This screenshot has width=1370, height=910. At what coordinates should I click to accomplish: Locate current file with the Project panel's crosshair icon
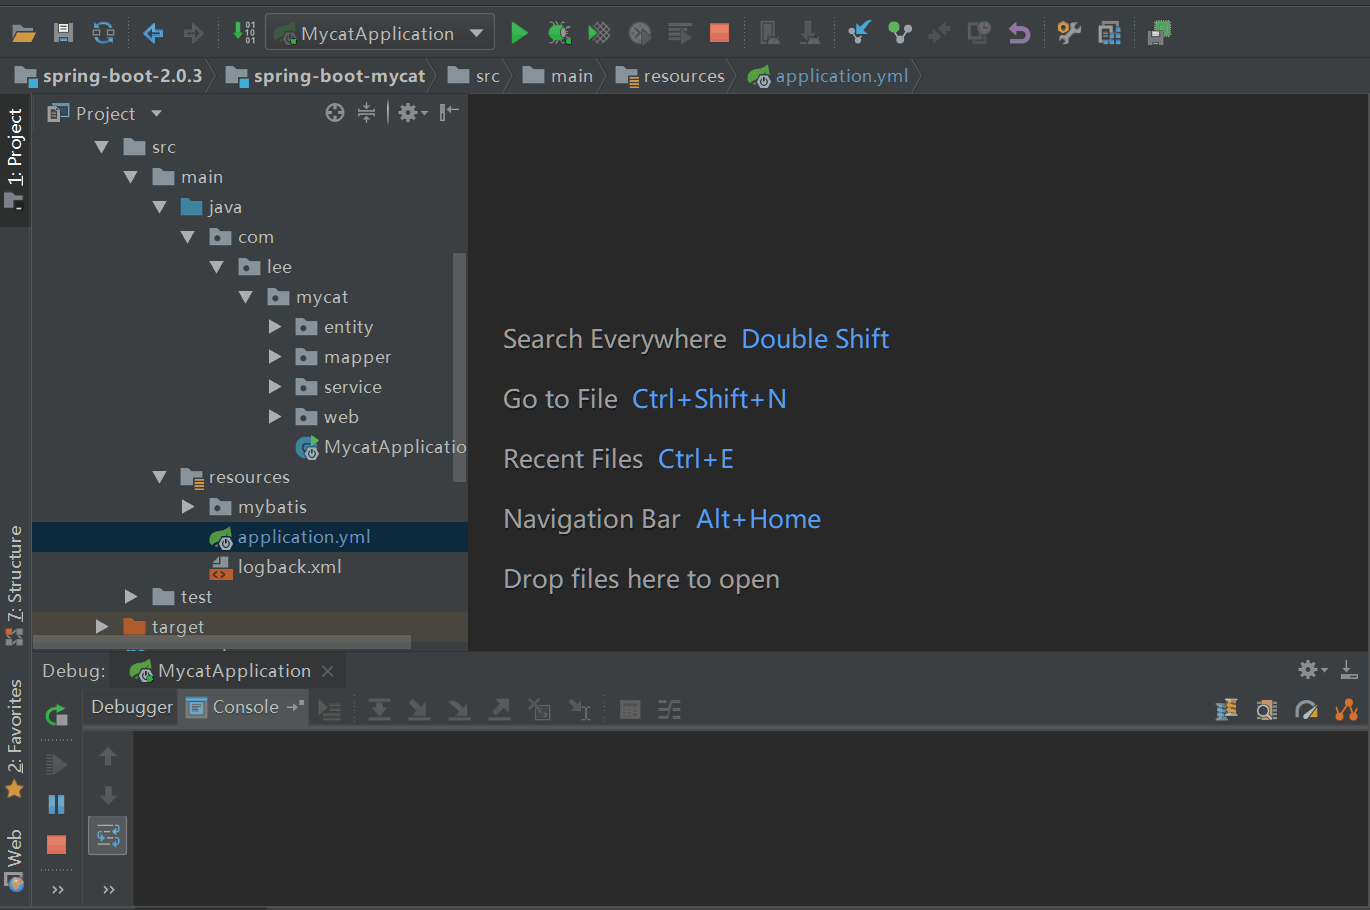[x=335, y=113]
